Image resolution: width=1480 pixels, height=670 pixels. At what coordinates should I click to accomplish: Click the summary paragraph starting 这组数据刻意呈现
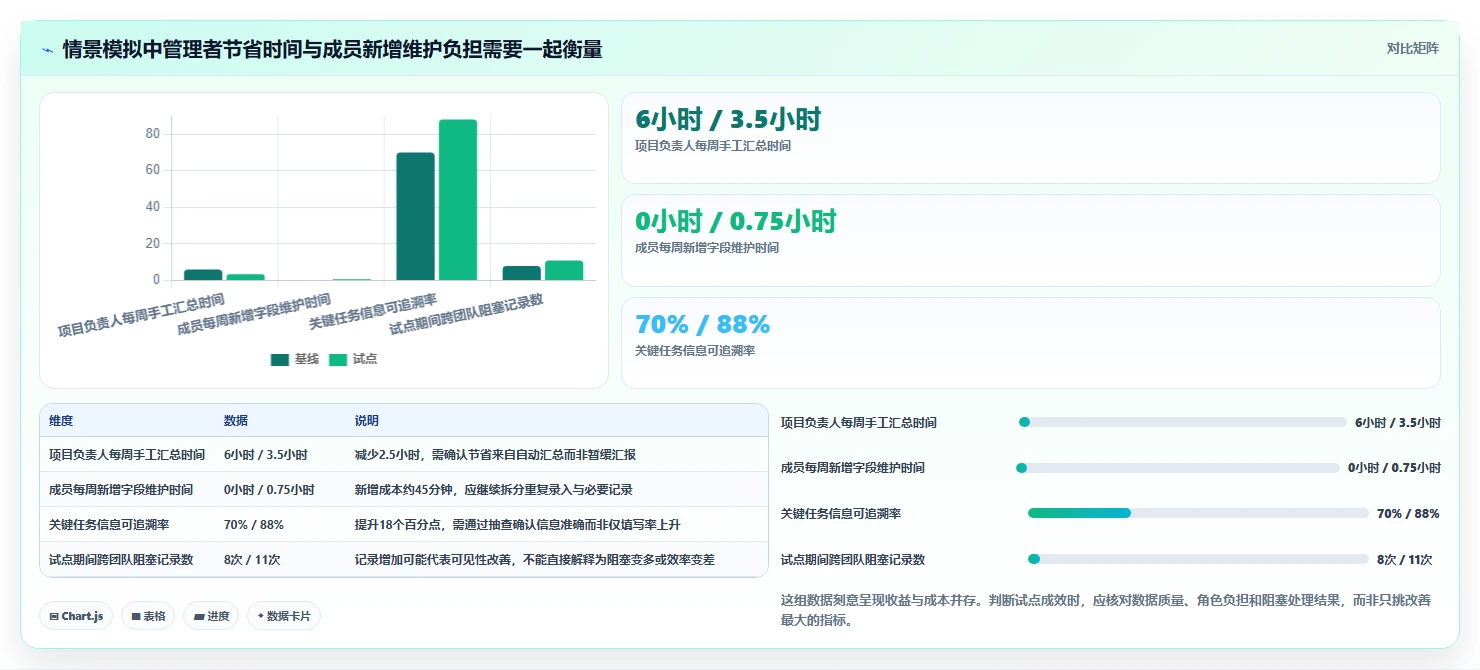pyautogui.click(x=1105, y=610)
